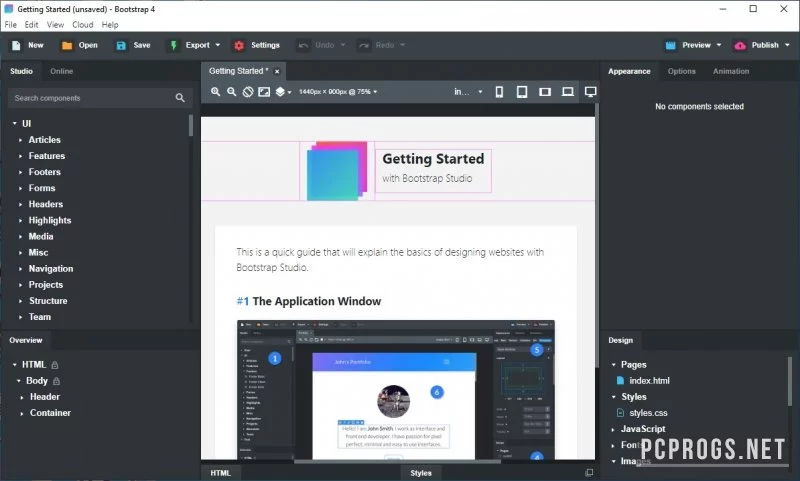Viewport: 800px width, 481px height.
Task: Open the HTML bottom panel tab
Action: coord(220,473)
